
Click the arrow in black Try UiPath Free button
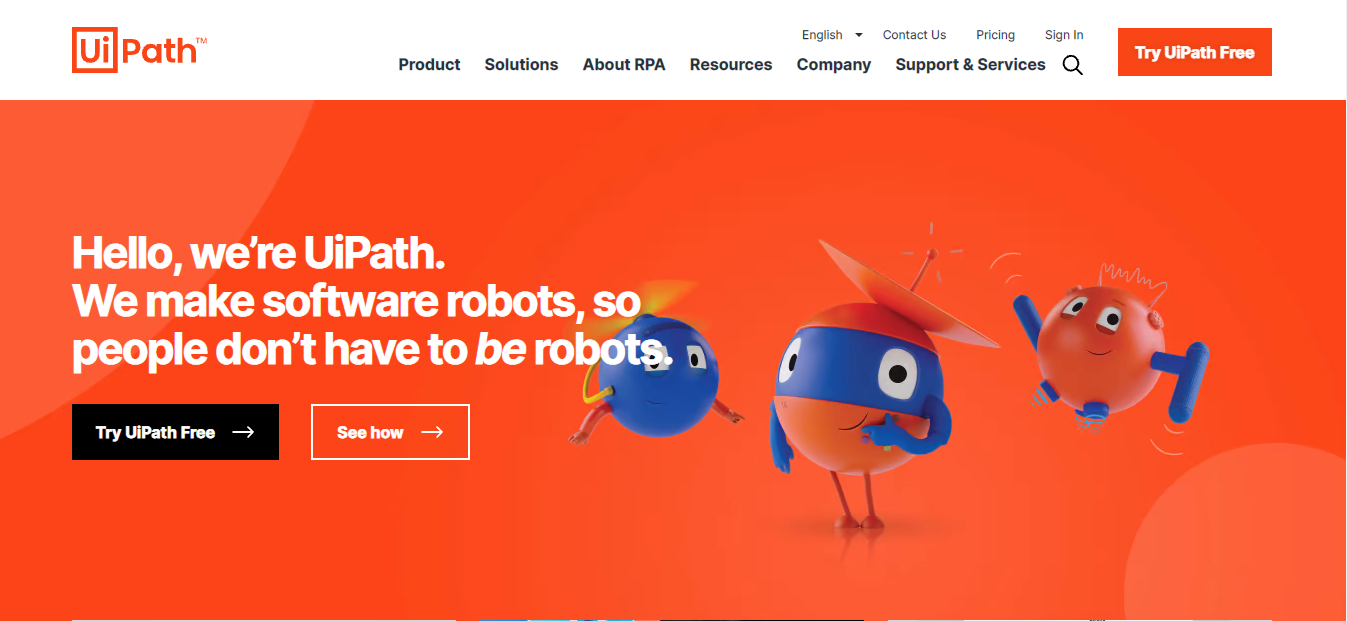[243, 432]
